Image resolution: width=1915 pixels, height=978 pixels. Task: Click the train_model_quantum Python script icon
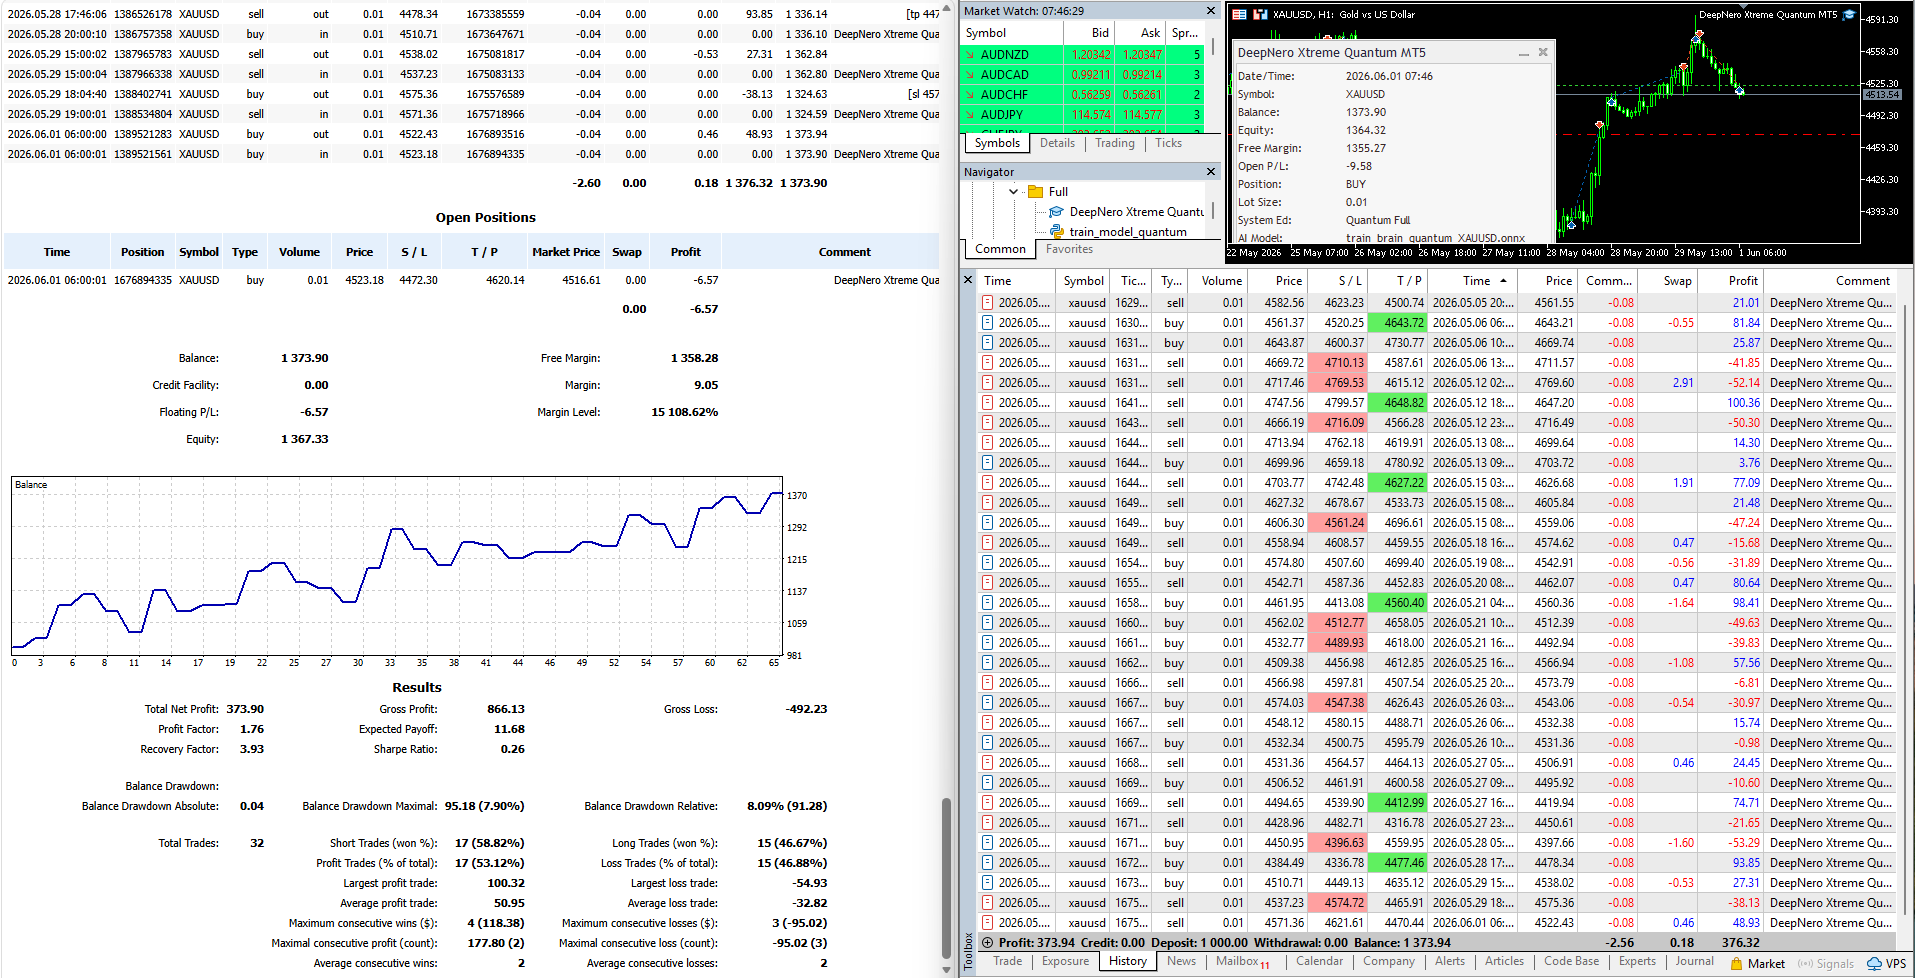coord(1056,232)
